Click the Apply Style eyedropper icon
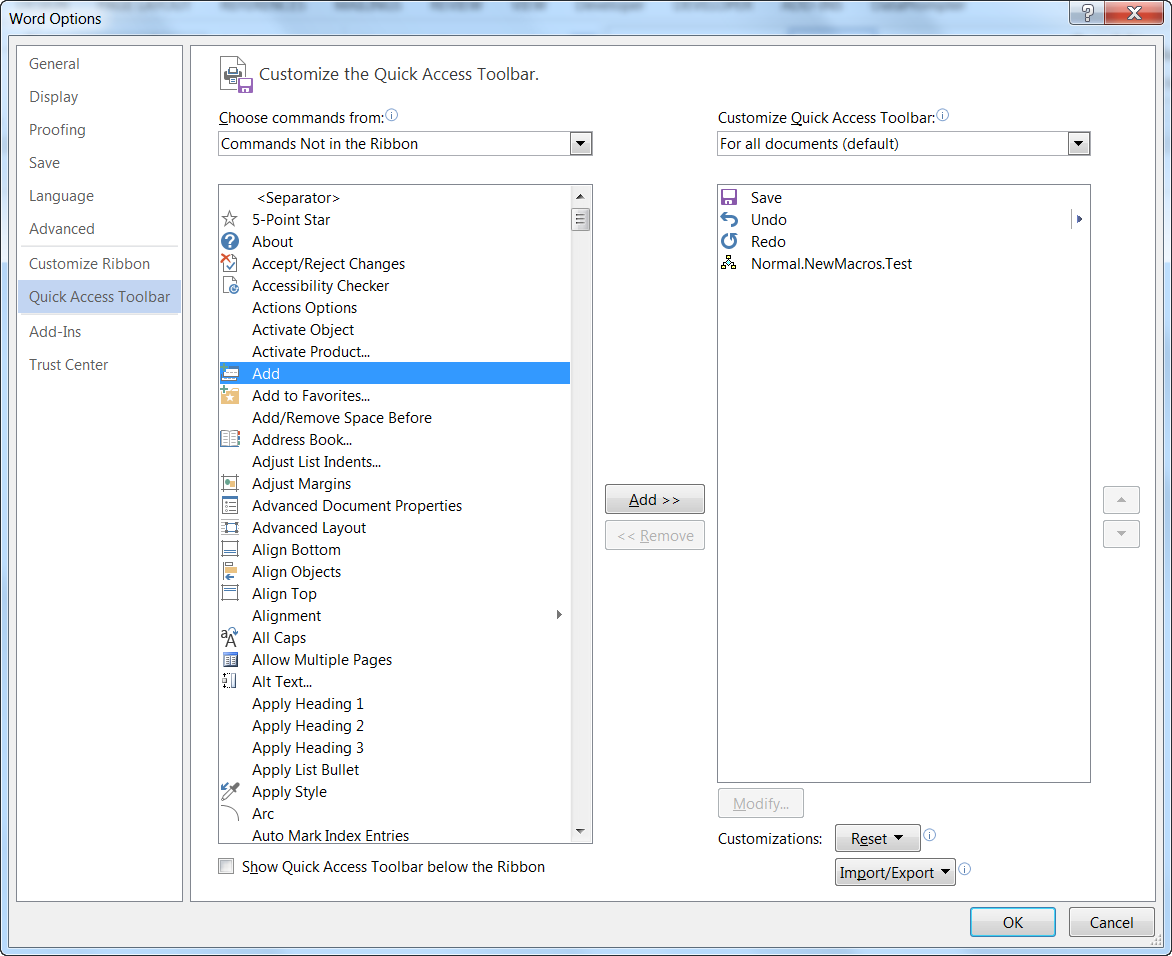The height and width of the screenshot is (956, 1172). click(229, 791)
